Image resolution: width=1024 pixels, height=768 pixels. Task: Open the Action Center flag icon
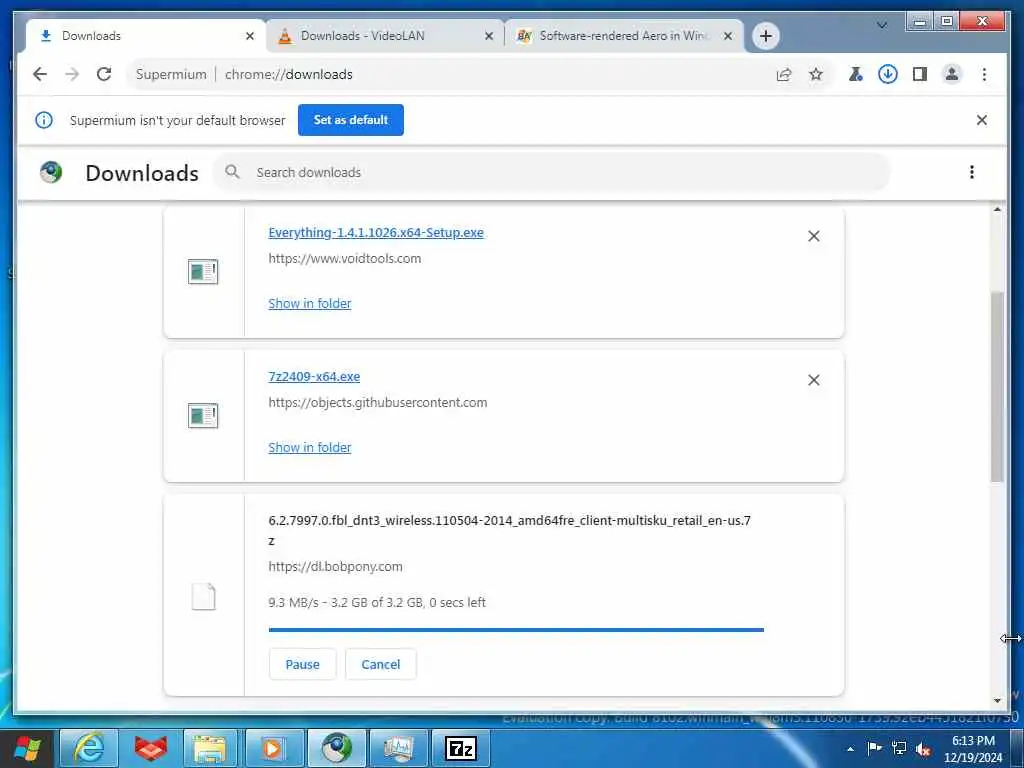click(874, 748)
